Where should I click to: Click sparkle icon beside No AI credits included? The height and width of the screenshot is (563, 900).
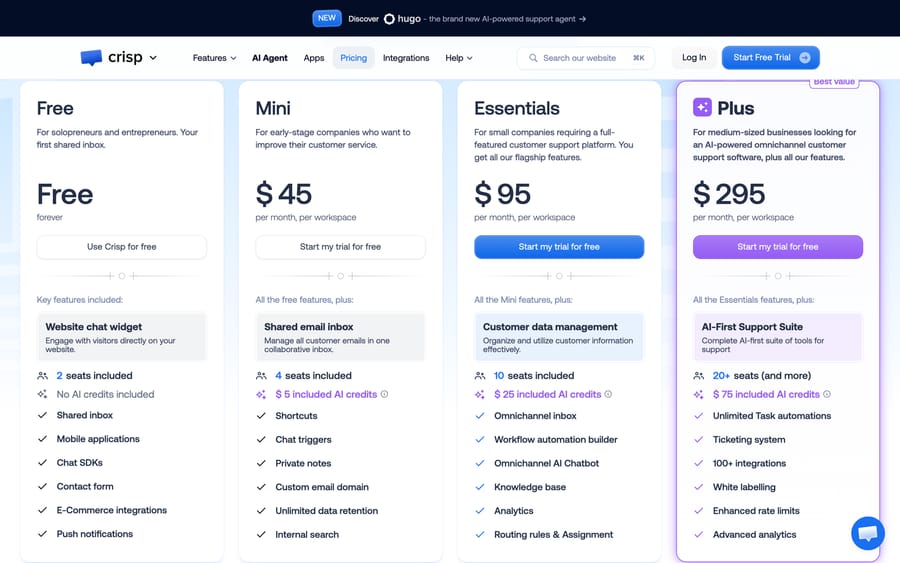(42, 394)
